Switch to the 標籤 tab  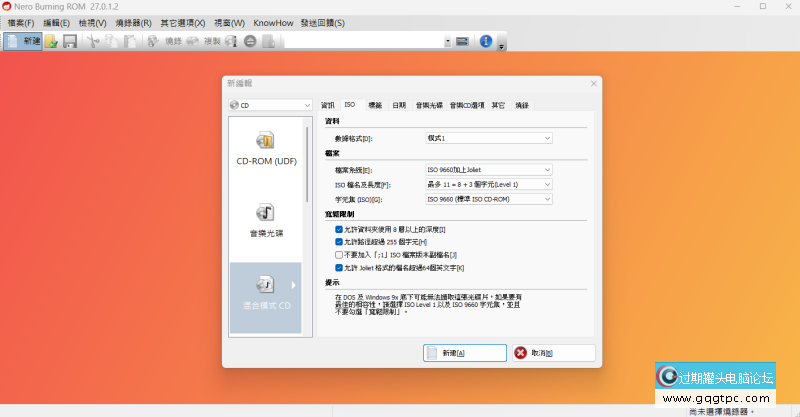click(375, 105)
